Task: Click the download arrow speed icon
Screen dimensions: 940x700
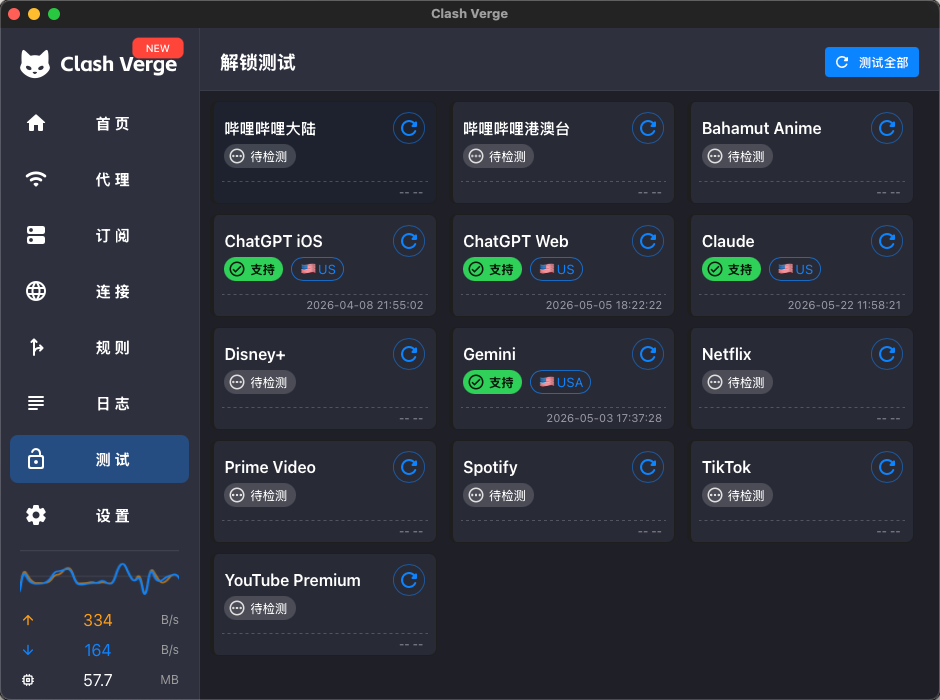Action: 28,650
